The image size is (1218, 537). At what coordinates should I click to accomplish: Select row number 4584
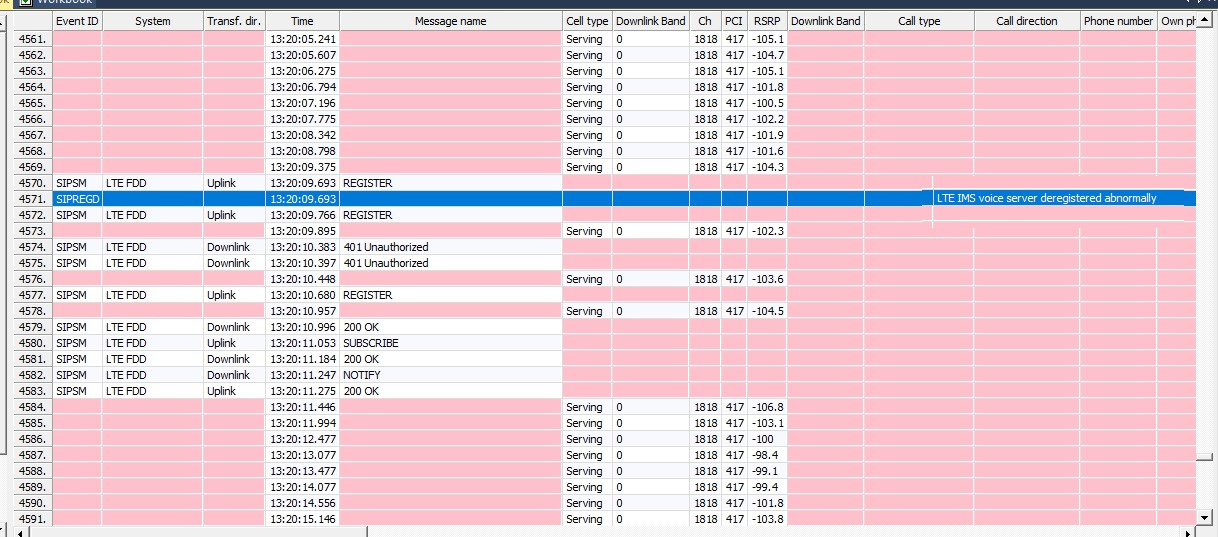point(33,407)
